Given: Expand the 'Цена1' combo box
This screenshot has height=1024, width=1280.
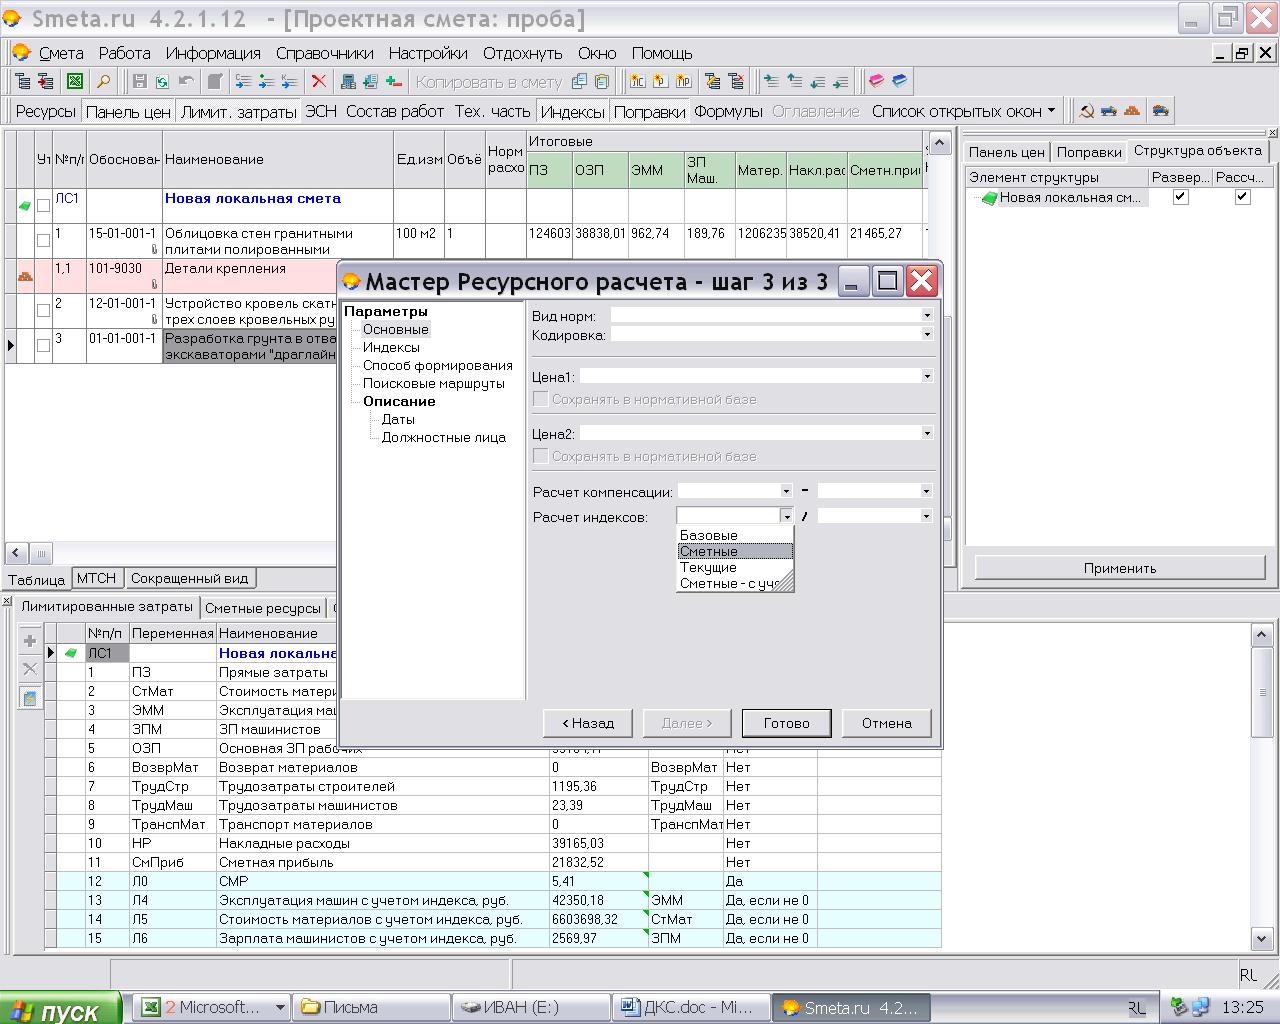Looking at the screenshot, I should click(927, 377).
